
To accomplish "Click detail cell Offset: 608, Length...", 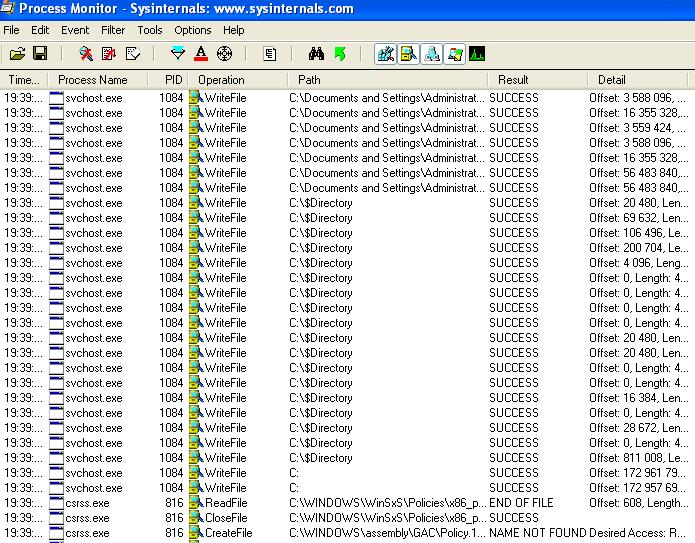I will 638,503.
